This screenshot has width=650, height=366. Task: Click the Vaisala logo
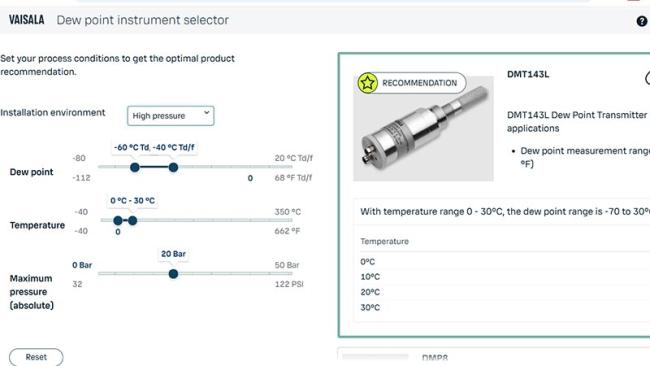tap(27, 20)
